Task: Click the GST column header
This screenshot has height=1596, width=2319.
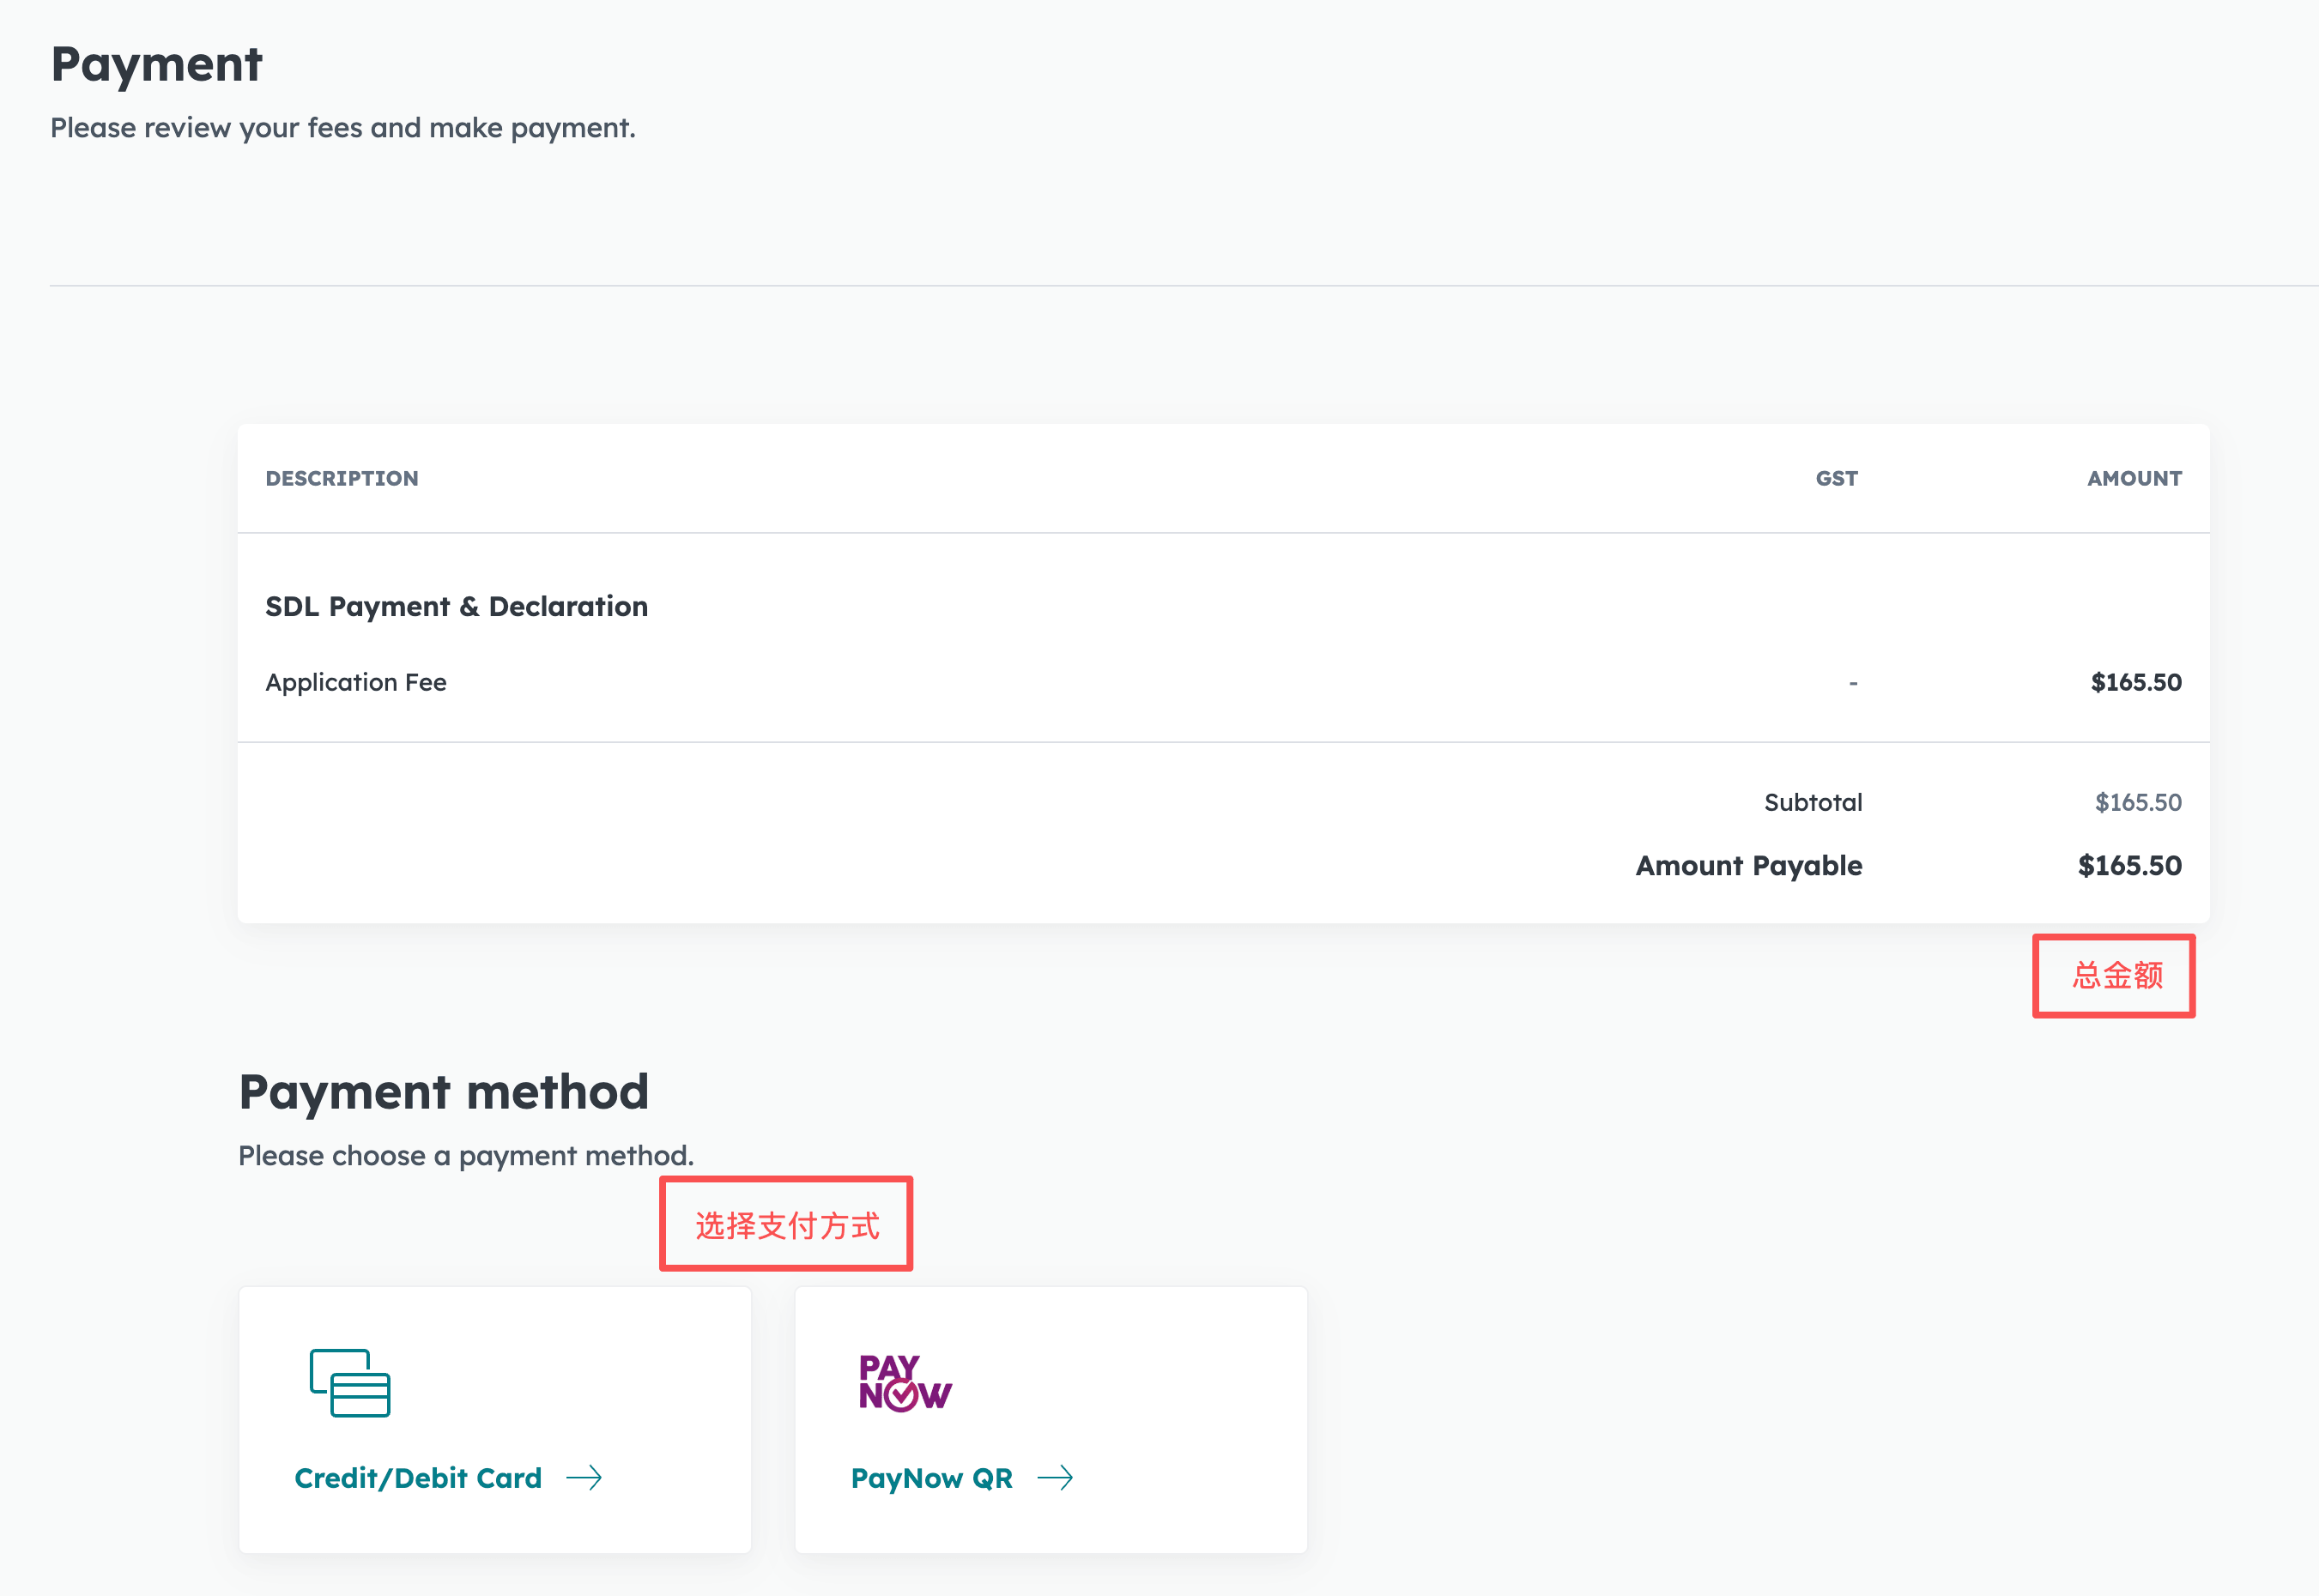Action: [1836, 479]
